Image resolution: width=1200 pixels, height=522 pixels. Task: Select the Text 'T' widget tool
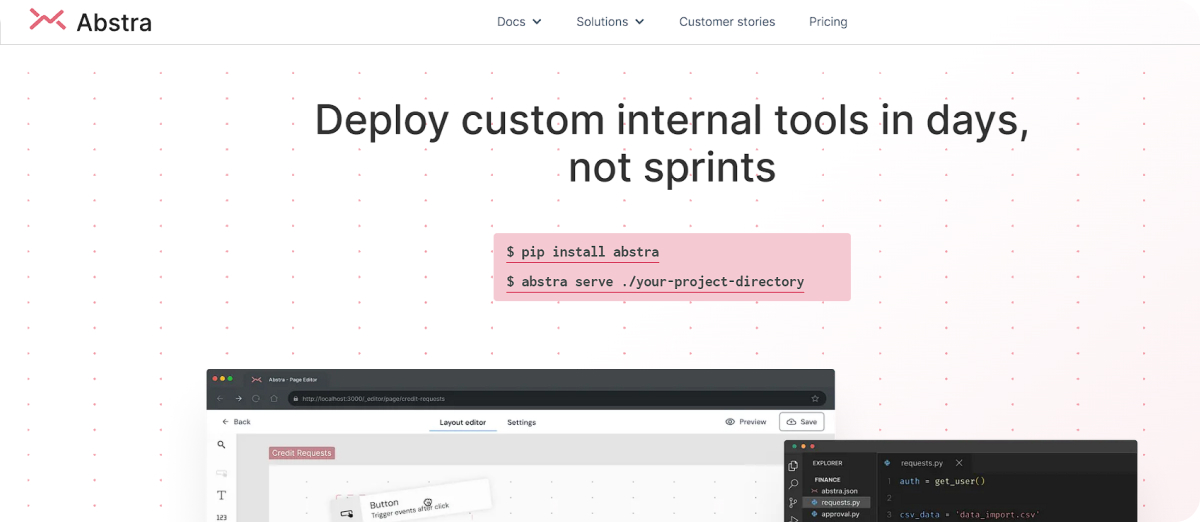(x=221, y=495)
